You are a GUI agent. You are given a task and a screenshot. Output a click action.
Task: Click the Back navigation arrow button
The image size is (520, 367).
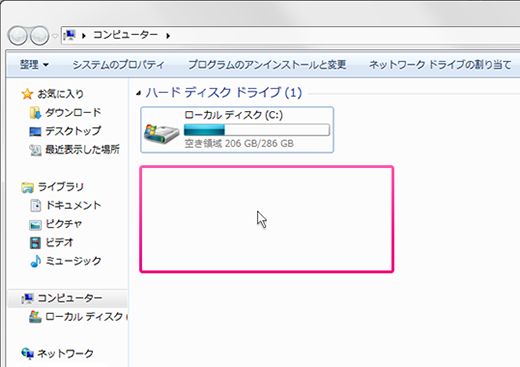click(18, 36)
